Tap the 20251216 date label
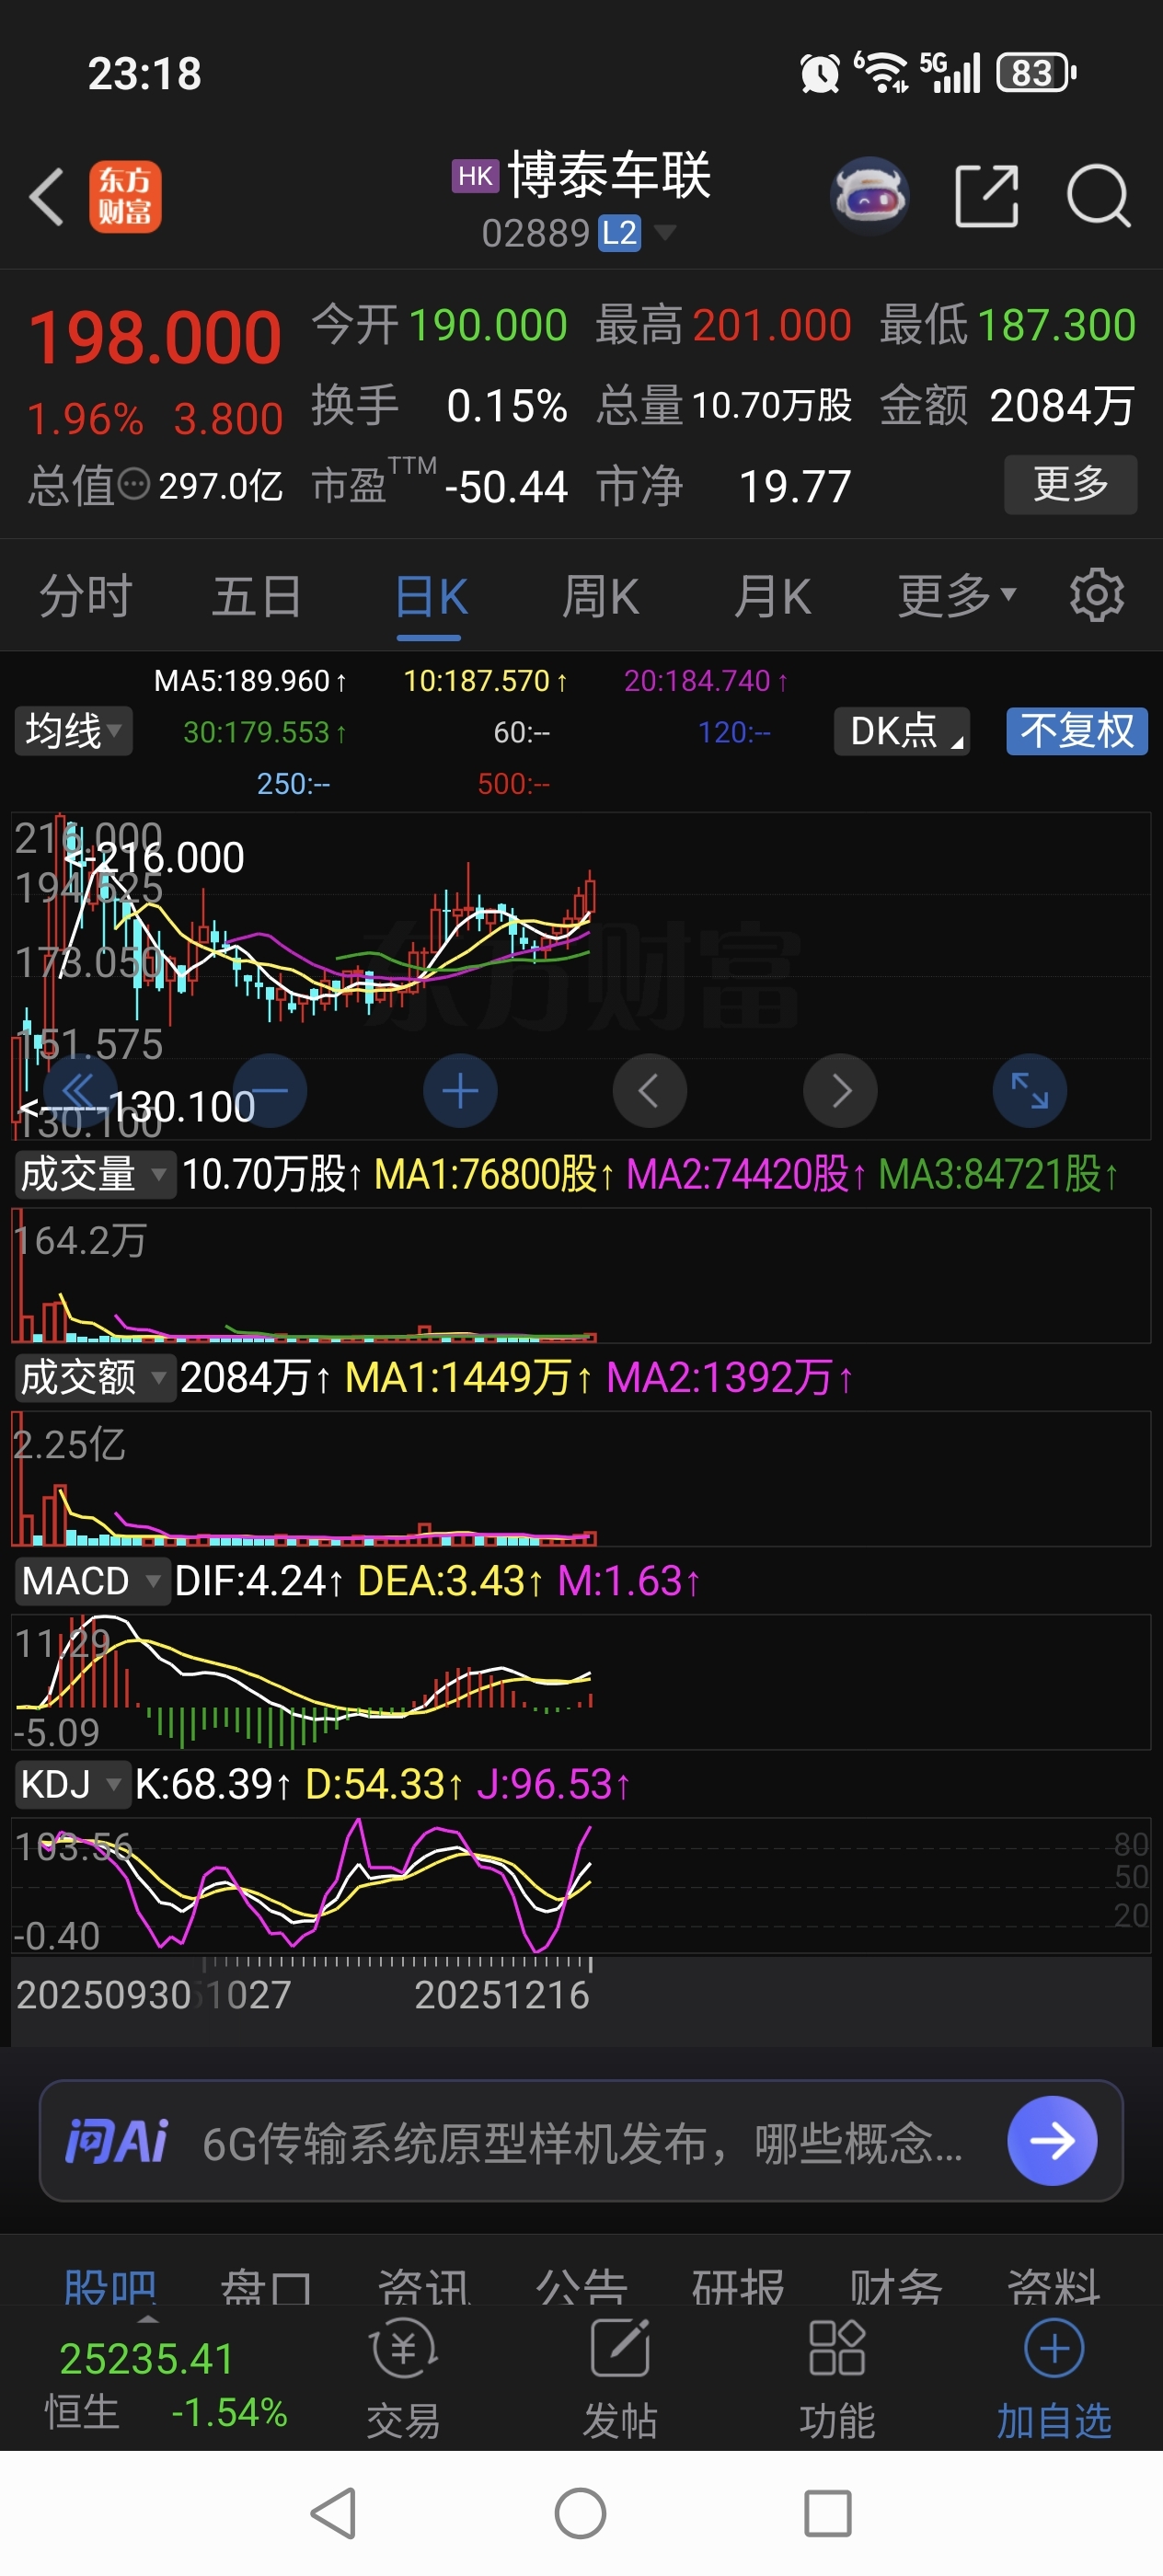 [x=502, y=1995]
